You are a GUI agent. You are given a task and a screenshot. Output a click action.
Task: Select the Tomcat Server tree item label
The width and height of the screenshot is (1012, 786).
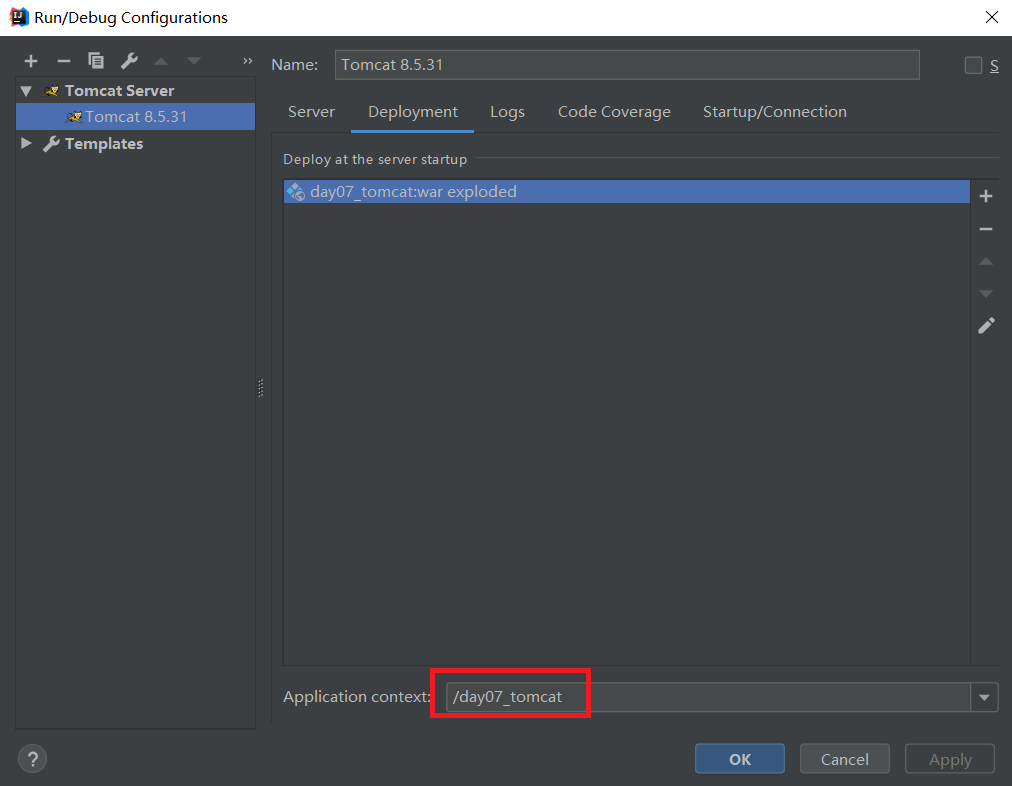(x=119, y=91)
